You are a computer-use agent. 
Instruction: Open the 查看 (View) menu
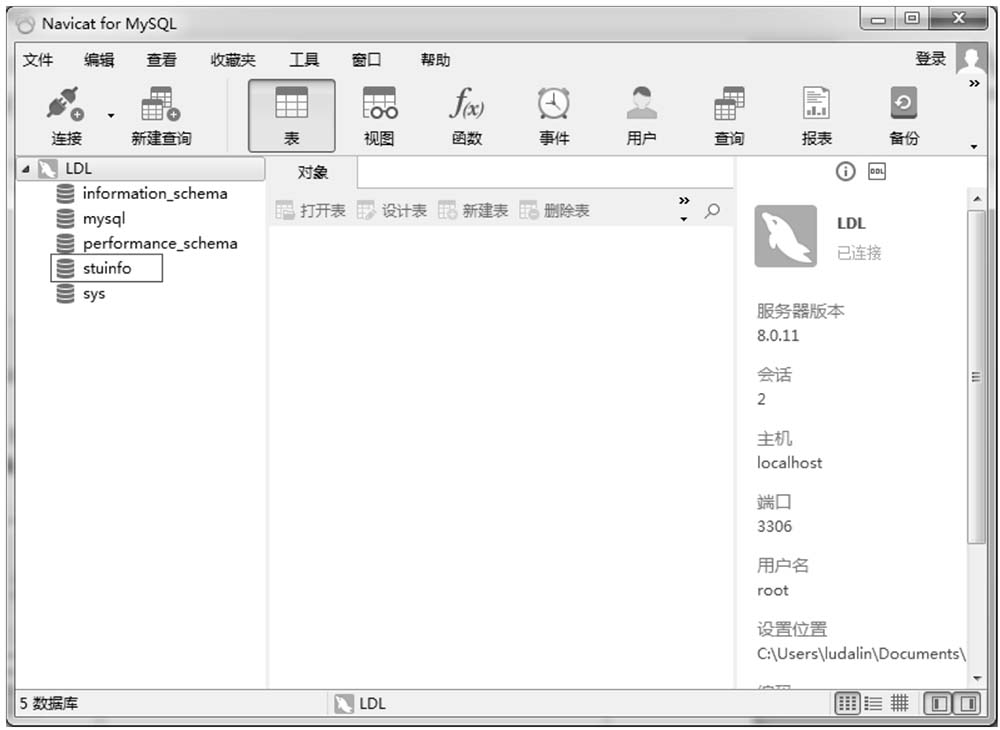(x=161, y=60)
